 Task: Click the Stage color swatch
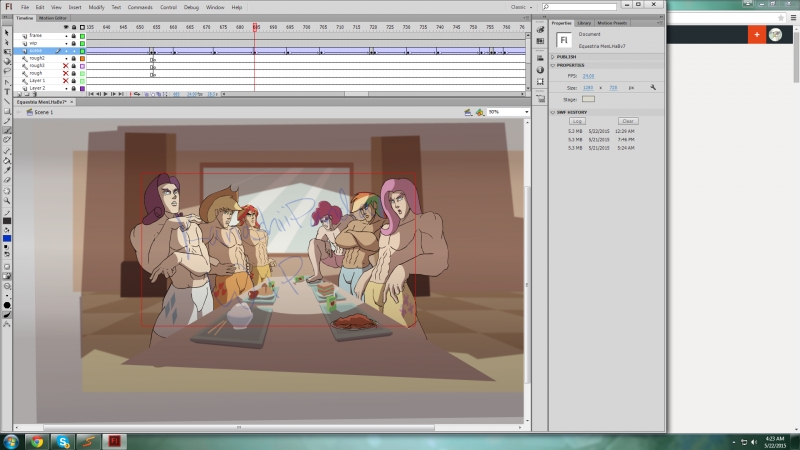point(588,99)
